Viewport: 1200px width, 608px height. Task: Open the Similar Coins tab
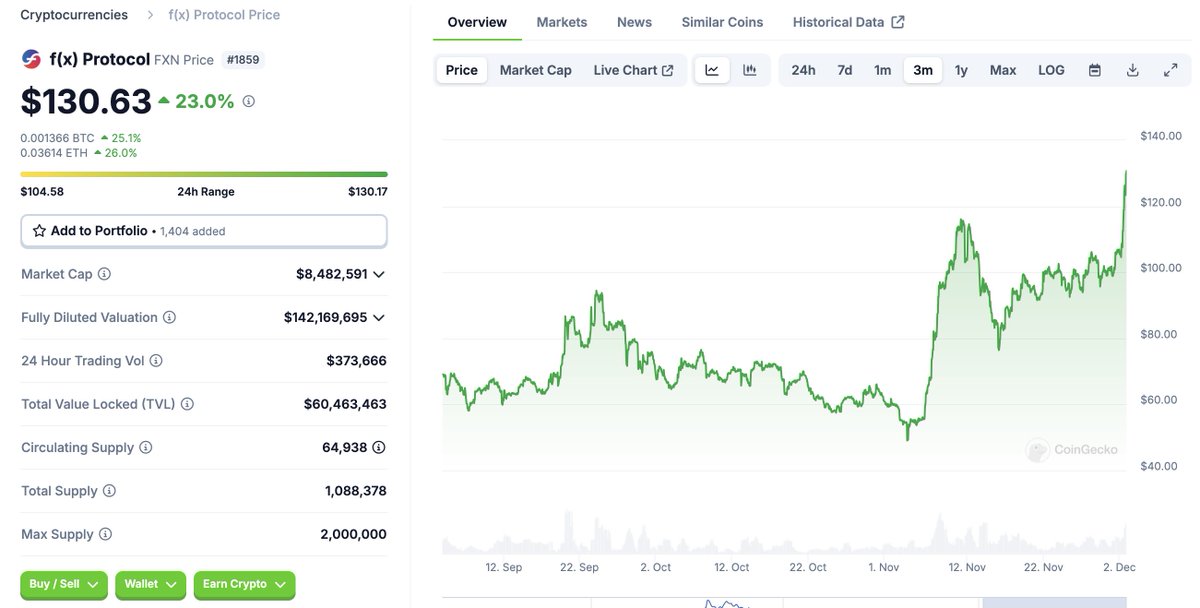[722, 22]
